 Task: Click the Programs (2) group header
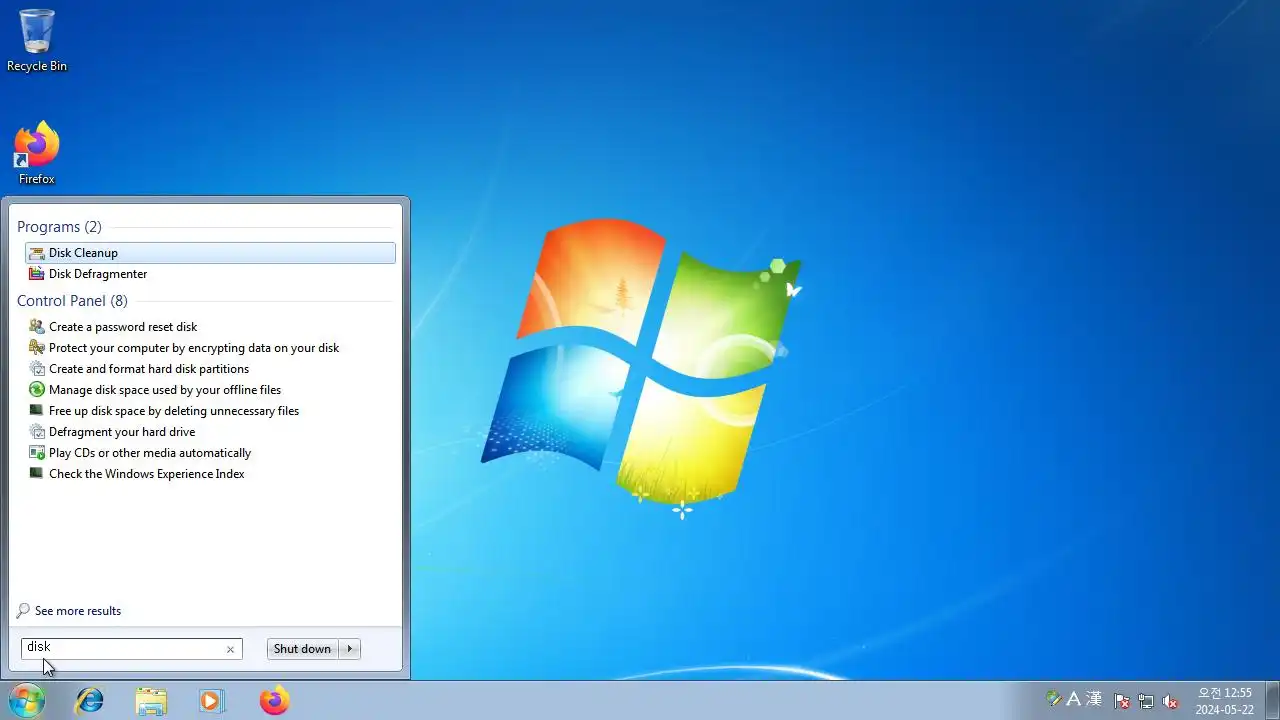tap(59, 227)
